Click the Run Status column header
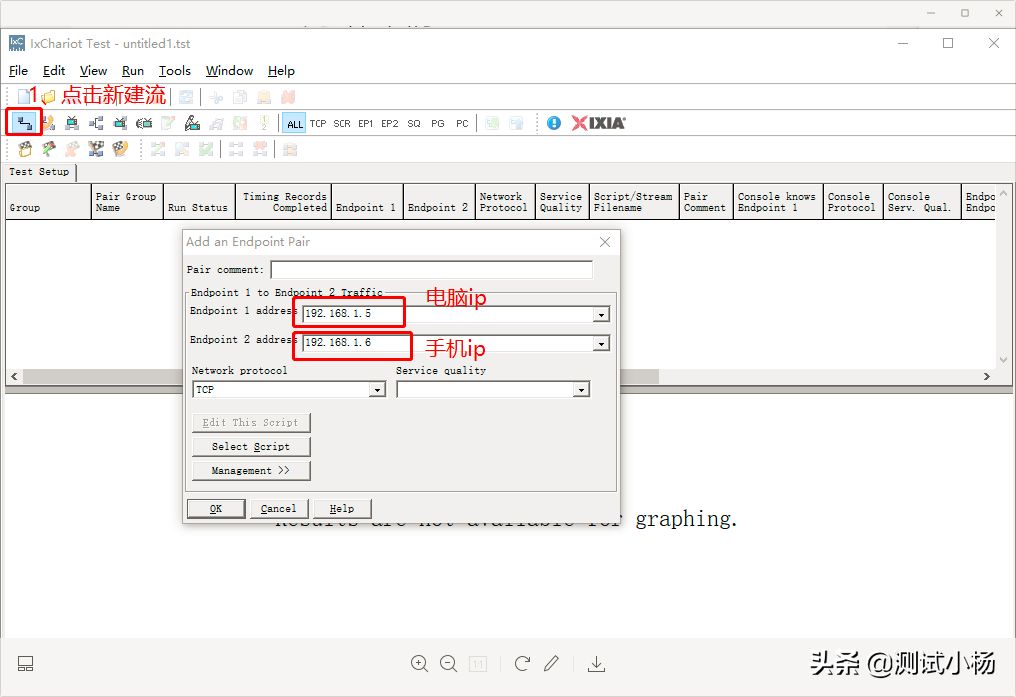Screen dimensions: 1016x697 point(198,201)
